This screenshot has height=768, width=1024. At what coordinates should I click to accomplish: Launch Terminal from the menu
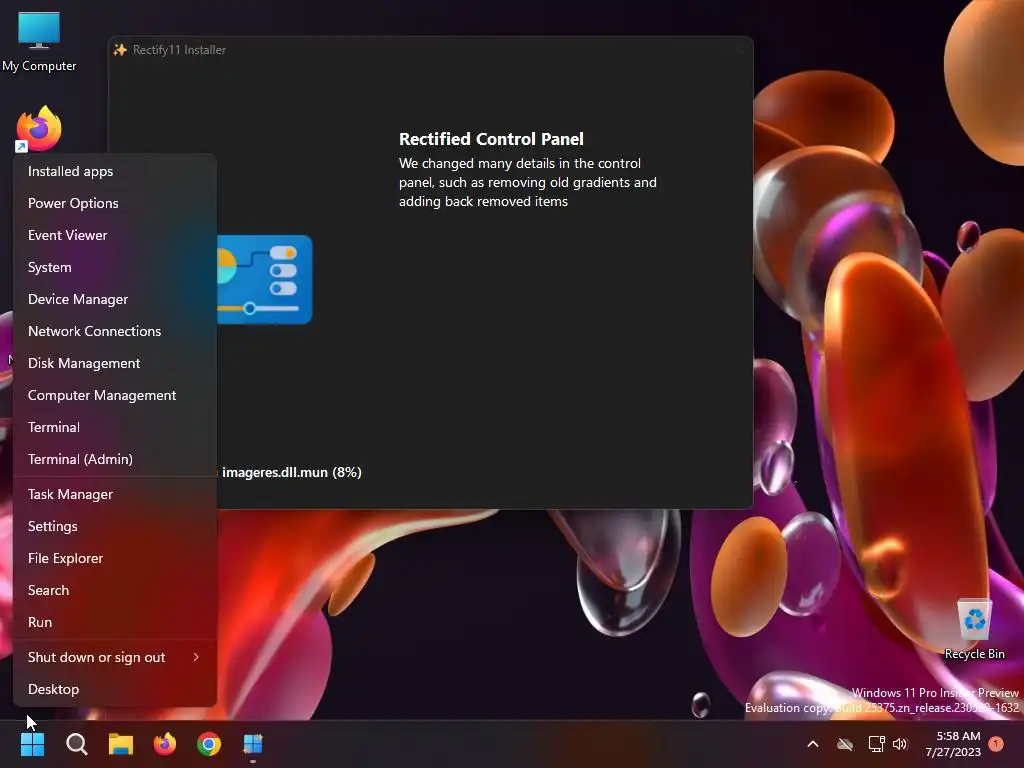115,427
